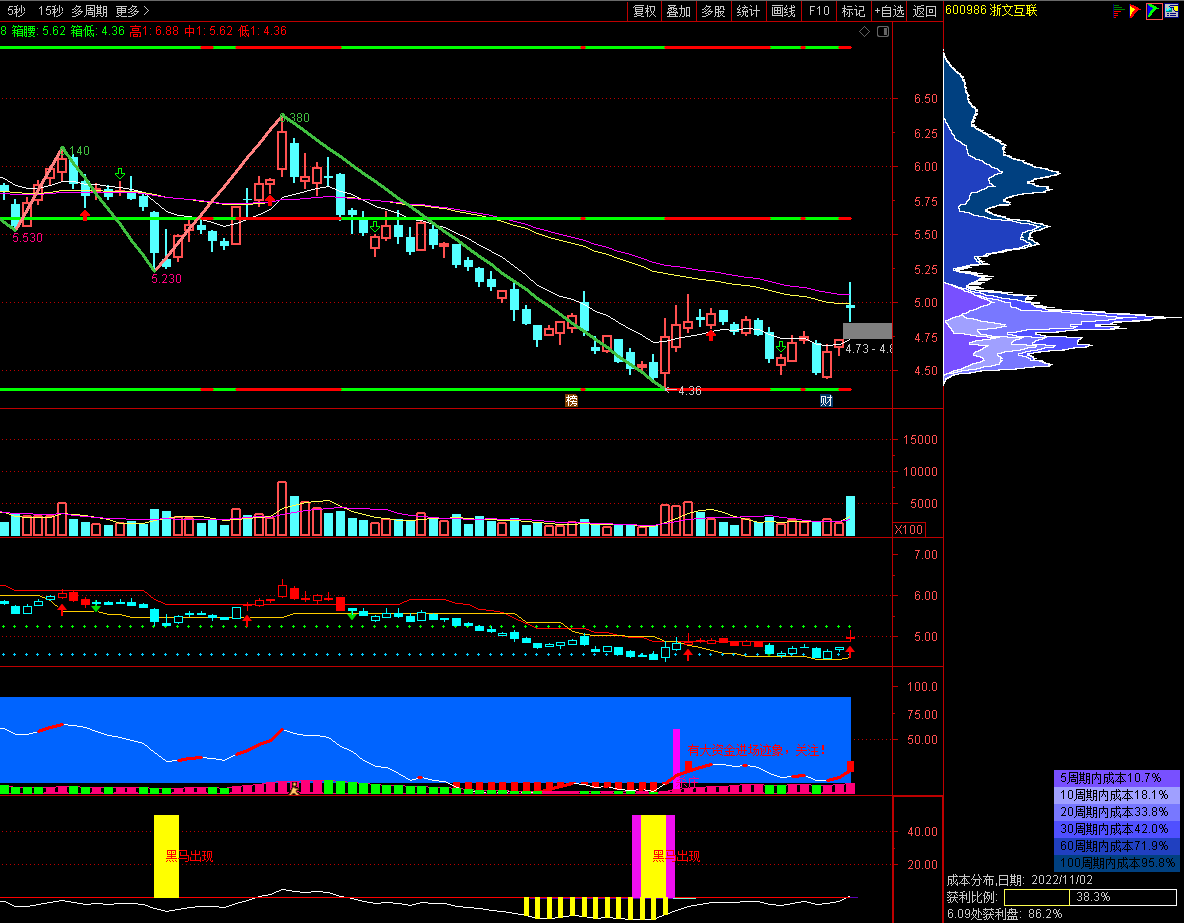Click the 60周期内成本 legend color swatch
The image size is (1184, 923).
[x=1118, y=845]
